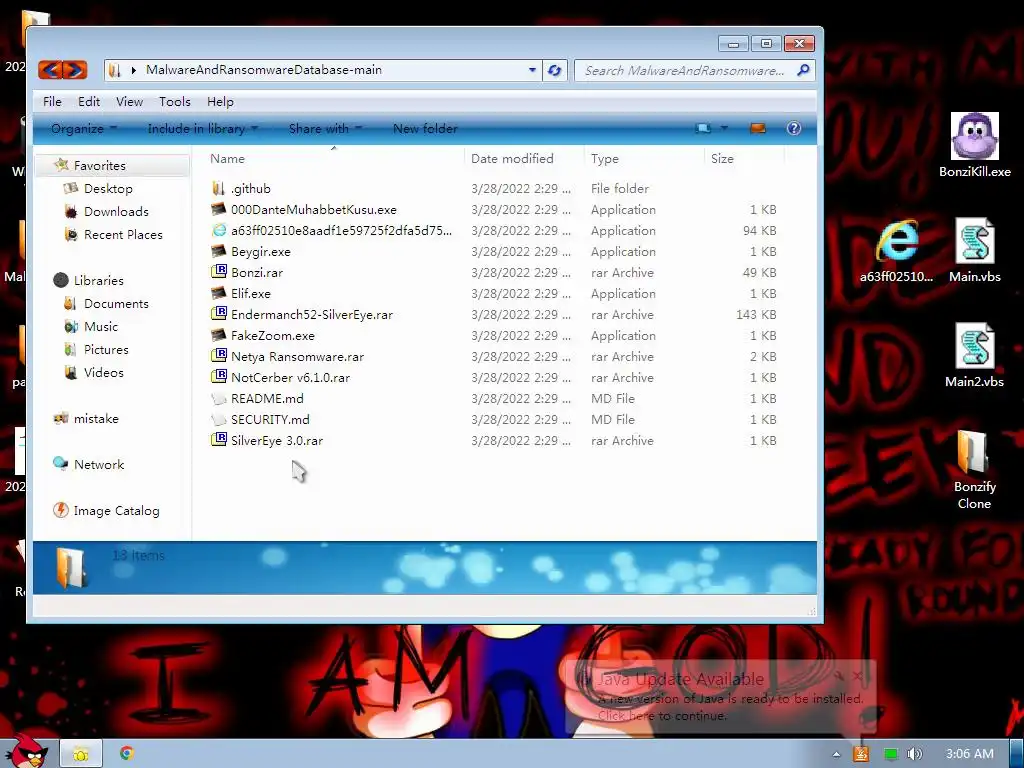Screen dimensions: 1024x768
Task: Sort by the Size column header
Action: (x=744, y=159)
